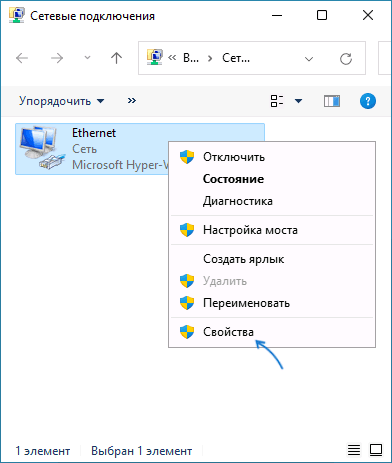Click the Back navigation arrow

click(x=22, y=58)
